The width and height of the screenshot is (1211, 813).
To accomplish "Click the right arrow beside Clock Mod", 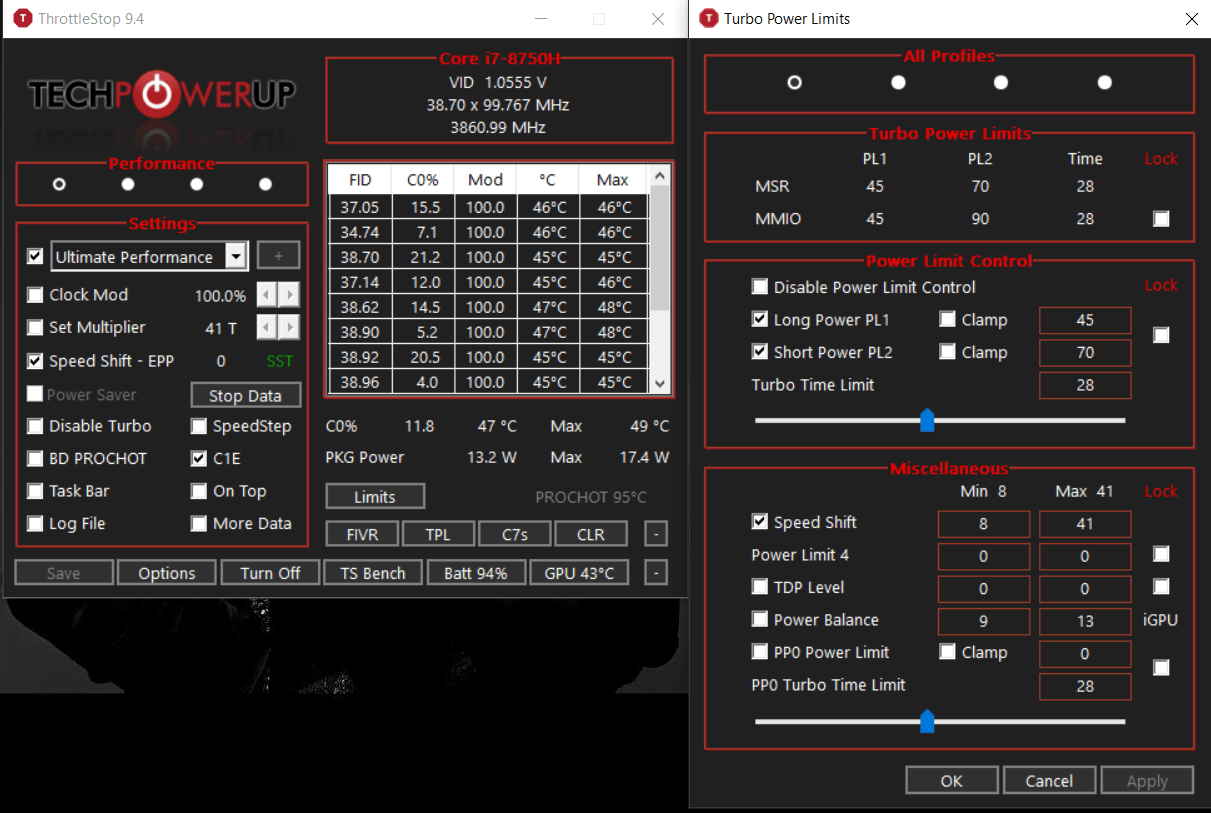I will [x=290, y=295].
